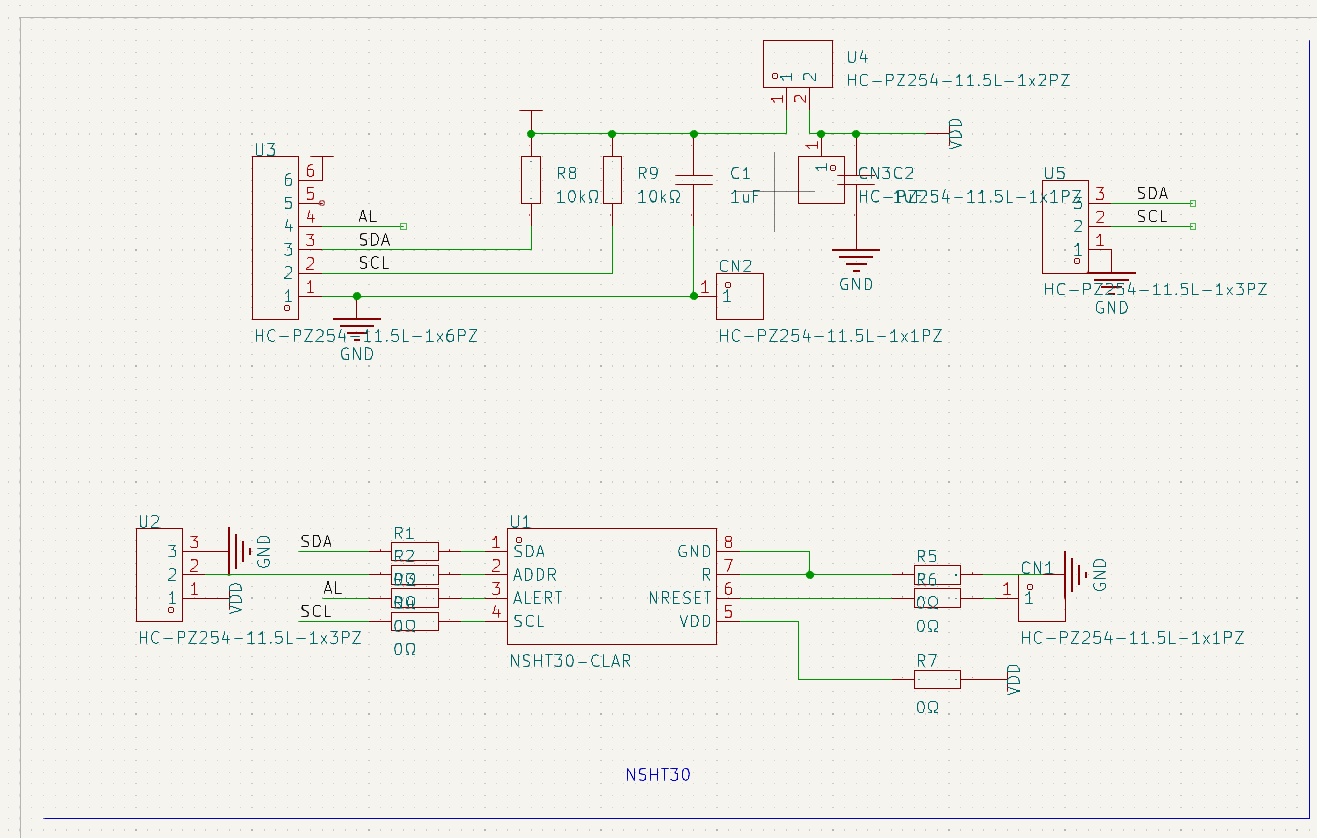1317x838 pixels.
Task: Select the GND symbol under the C2 capacitor
Action: [x=855, y=262]
